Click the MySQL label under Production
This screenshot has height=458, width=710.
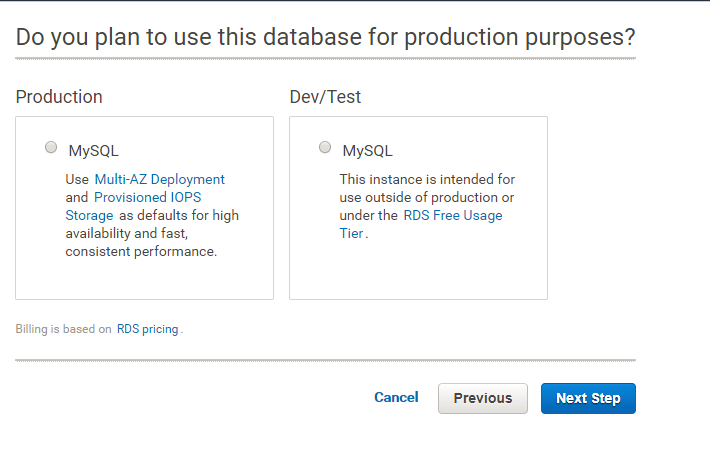click(x=94, y=151)
